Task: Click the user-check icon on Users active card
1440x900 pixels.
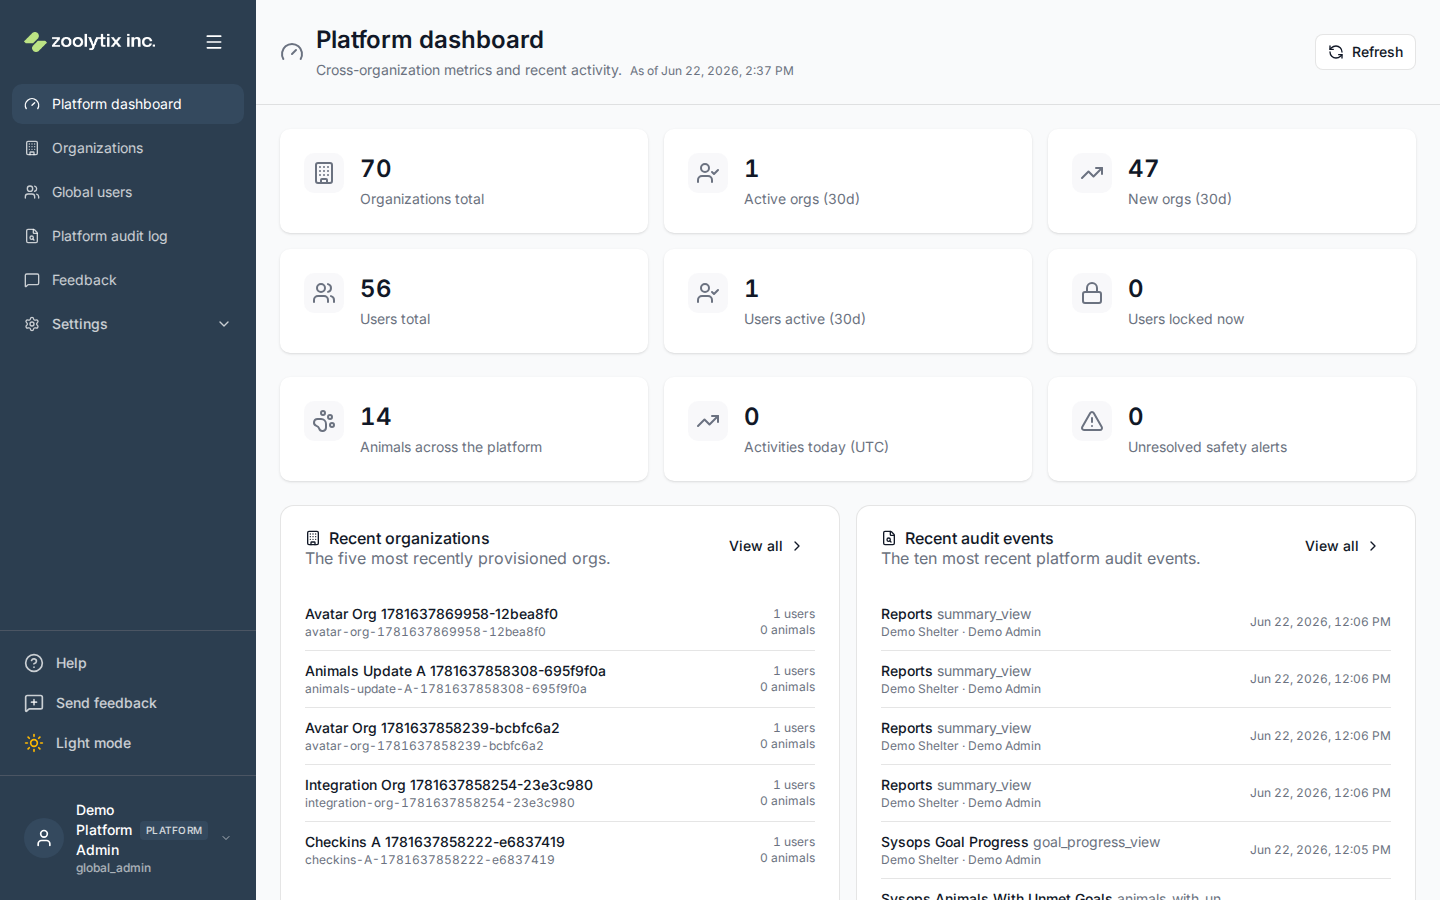Action: pos(708,293)
